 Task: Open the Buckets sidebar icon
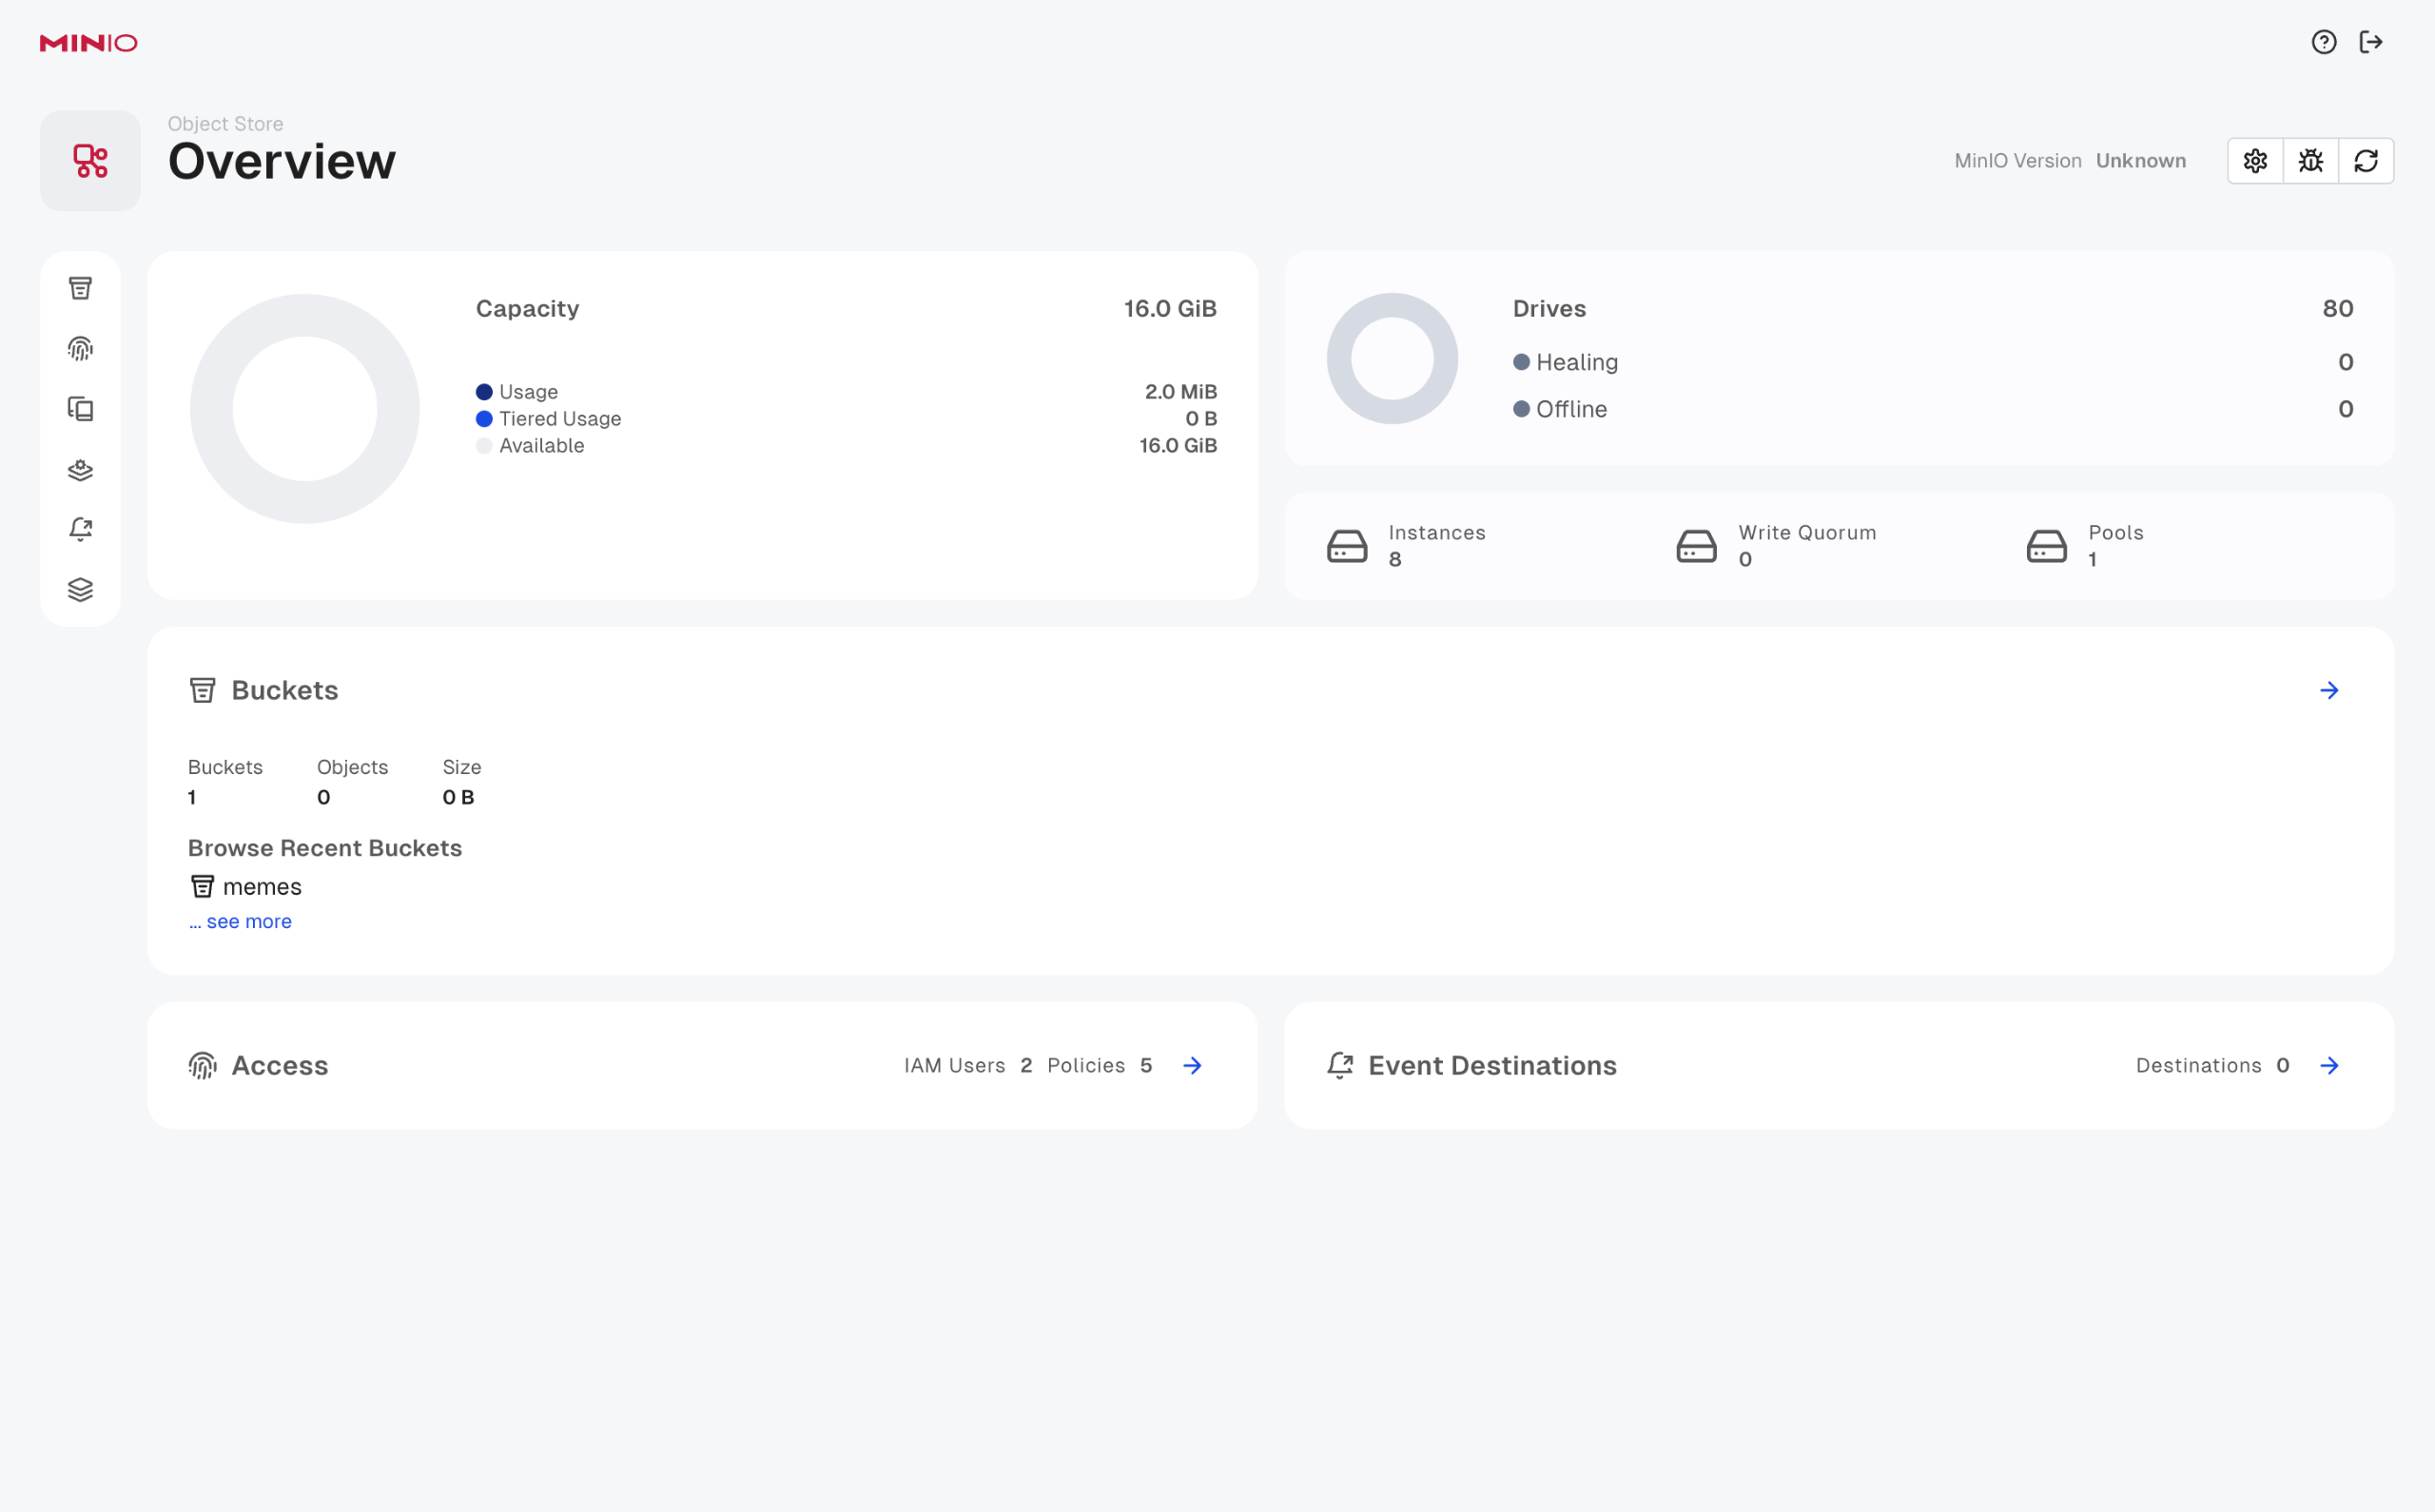(x=80, y=289)
